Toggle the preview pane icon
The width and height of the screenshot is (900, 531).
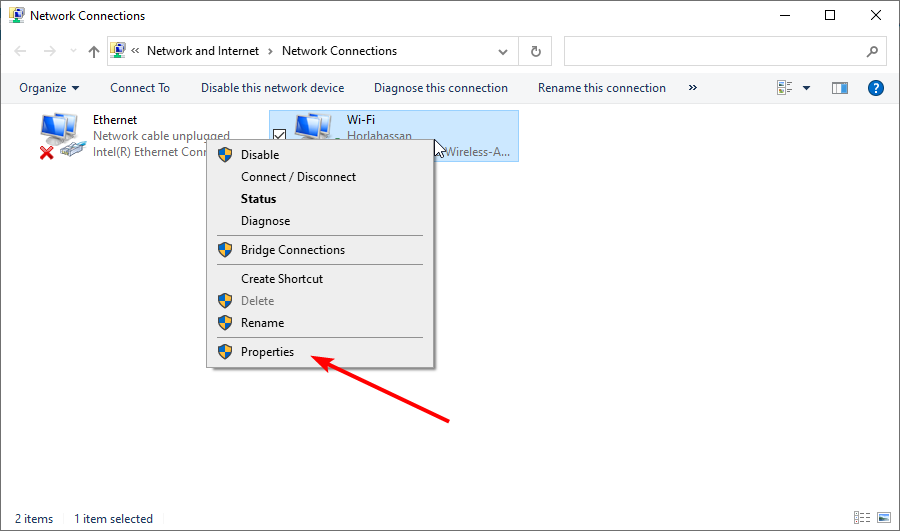pos(840,88)
